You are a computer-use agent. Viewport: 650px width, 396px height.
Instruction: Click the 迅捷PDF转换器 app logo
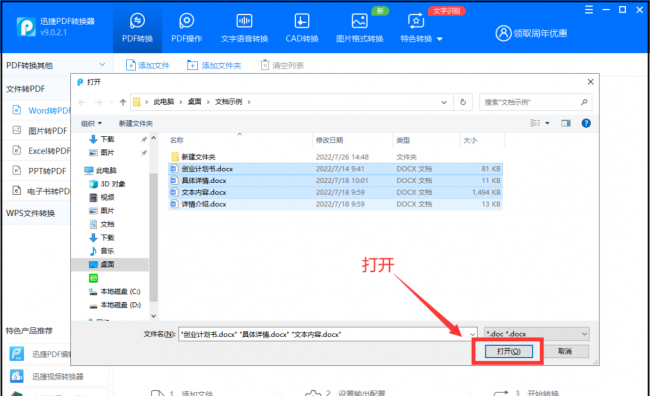point(26,27)
